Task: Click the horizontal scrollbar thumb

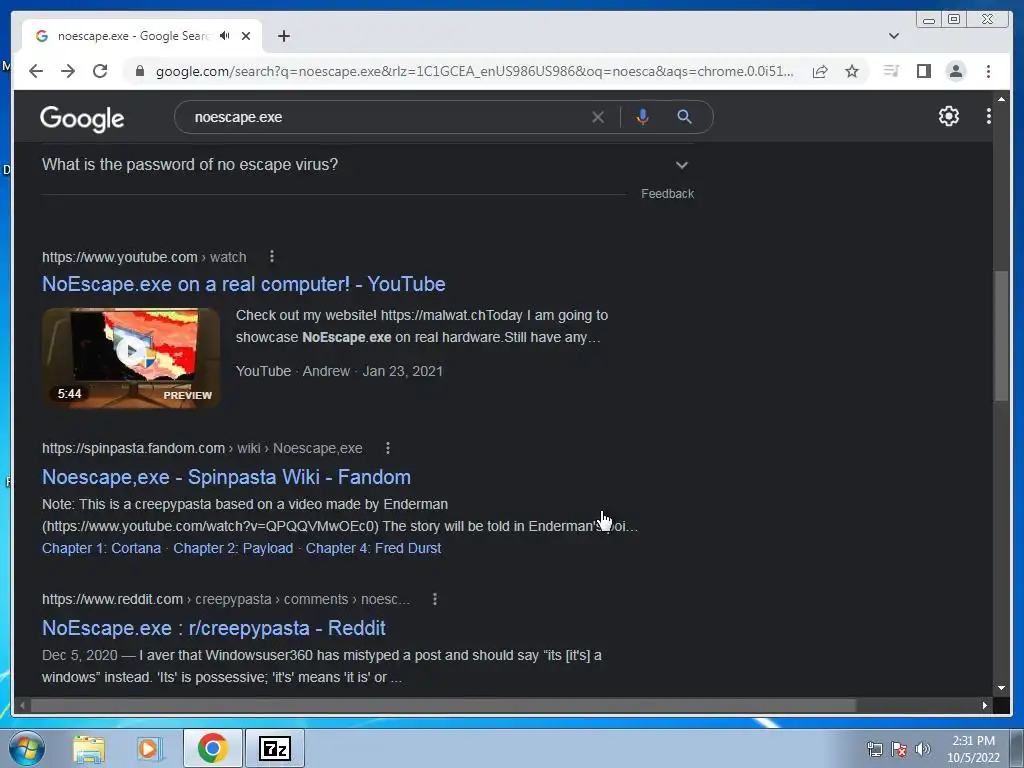Action: point(443,705)
